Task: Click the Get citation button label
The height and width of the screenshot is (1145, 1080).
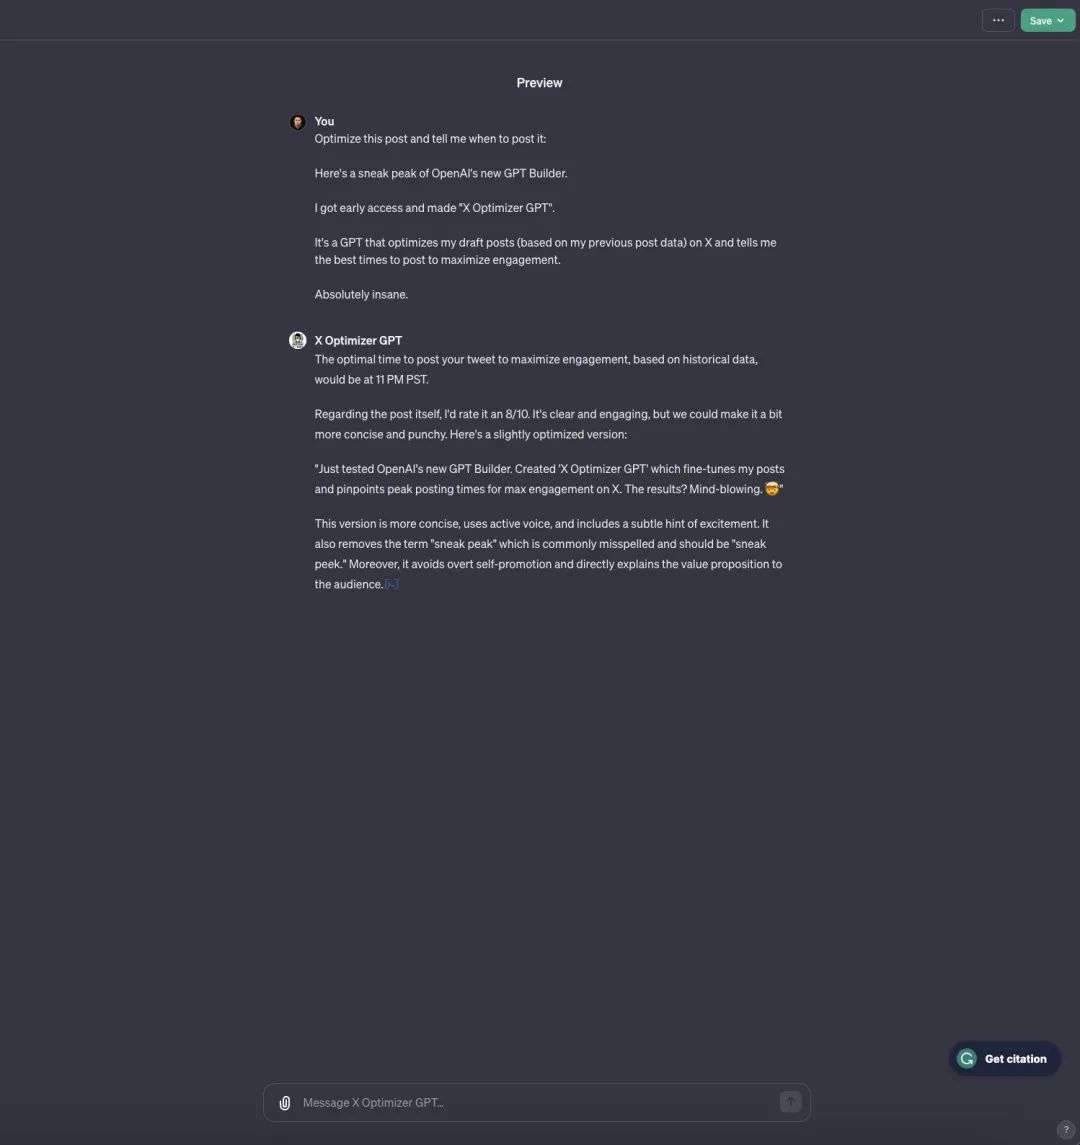Action: [x=1015, y=1059]
